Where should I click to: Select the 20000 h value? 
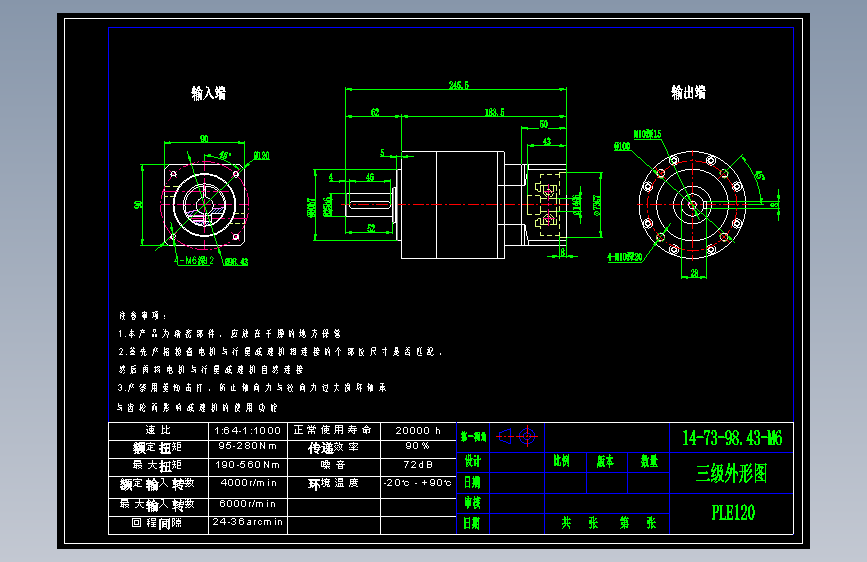click(x=418, y=430)
